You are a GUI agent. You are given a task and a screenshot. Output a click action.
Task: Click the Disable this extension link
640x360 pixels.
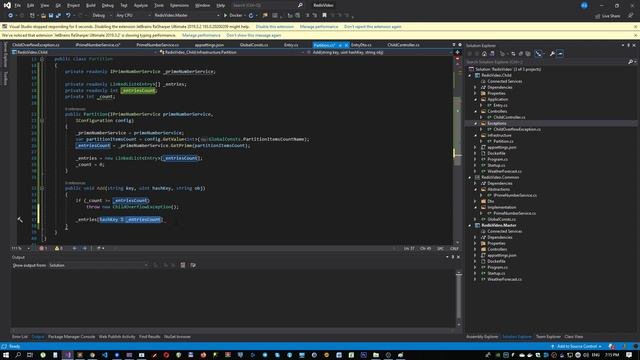coord(275,27)
